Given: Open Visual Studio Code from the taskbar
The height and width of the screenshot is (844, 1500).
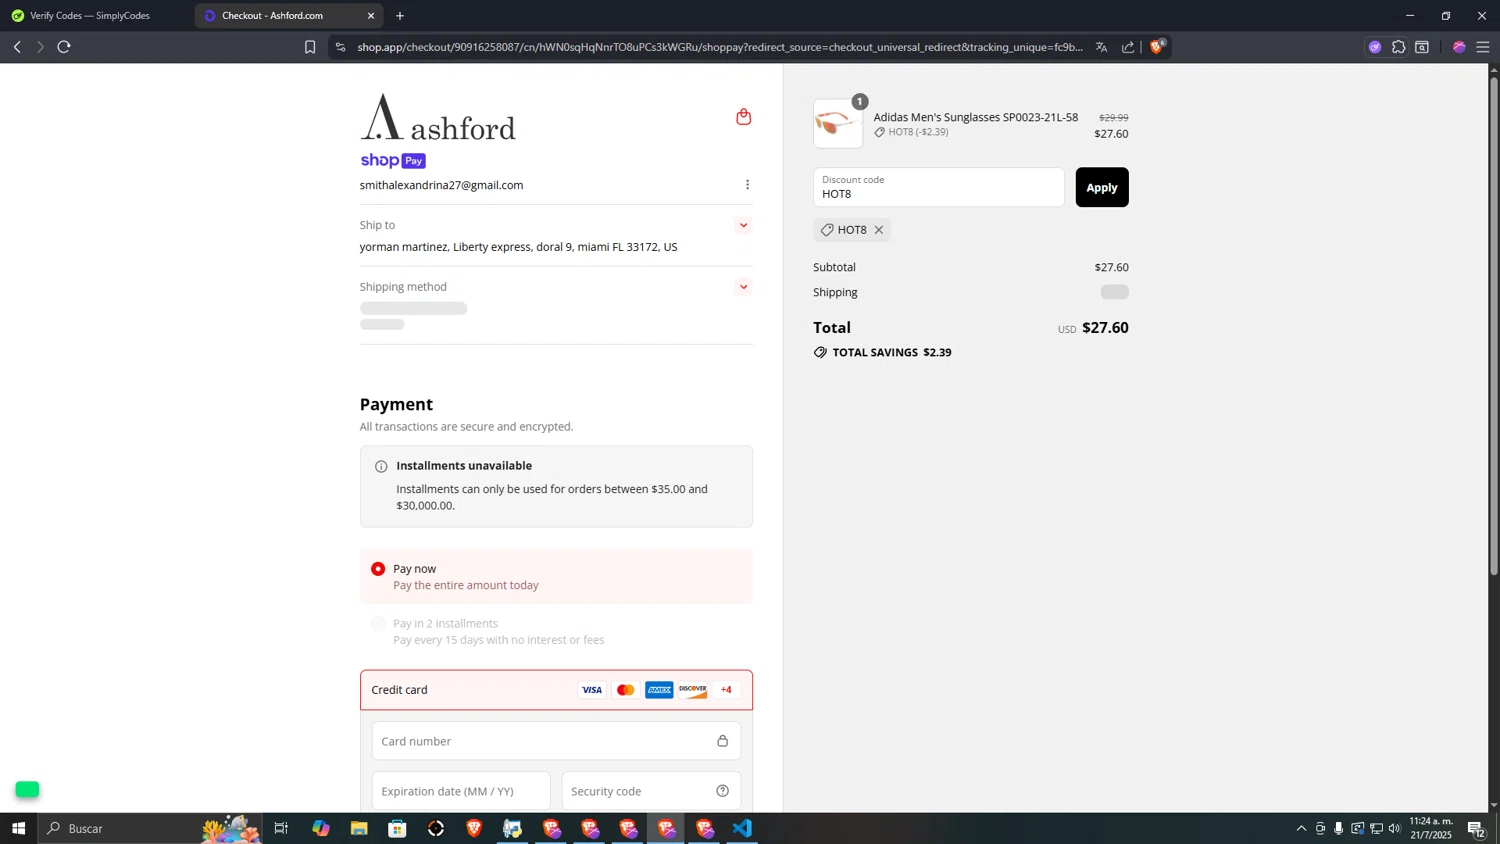Looking at the screenshot, I should [x=742, y=829].
